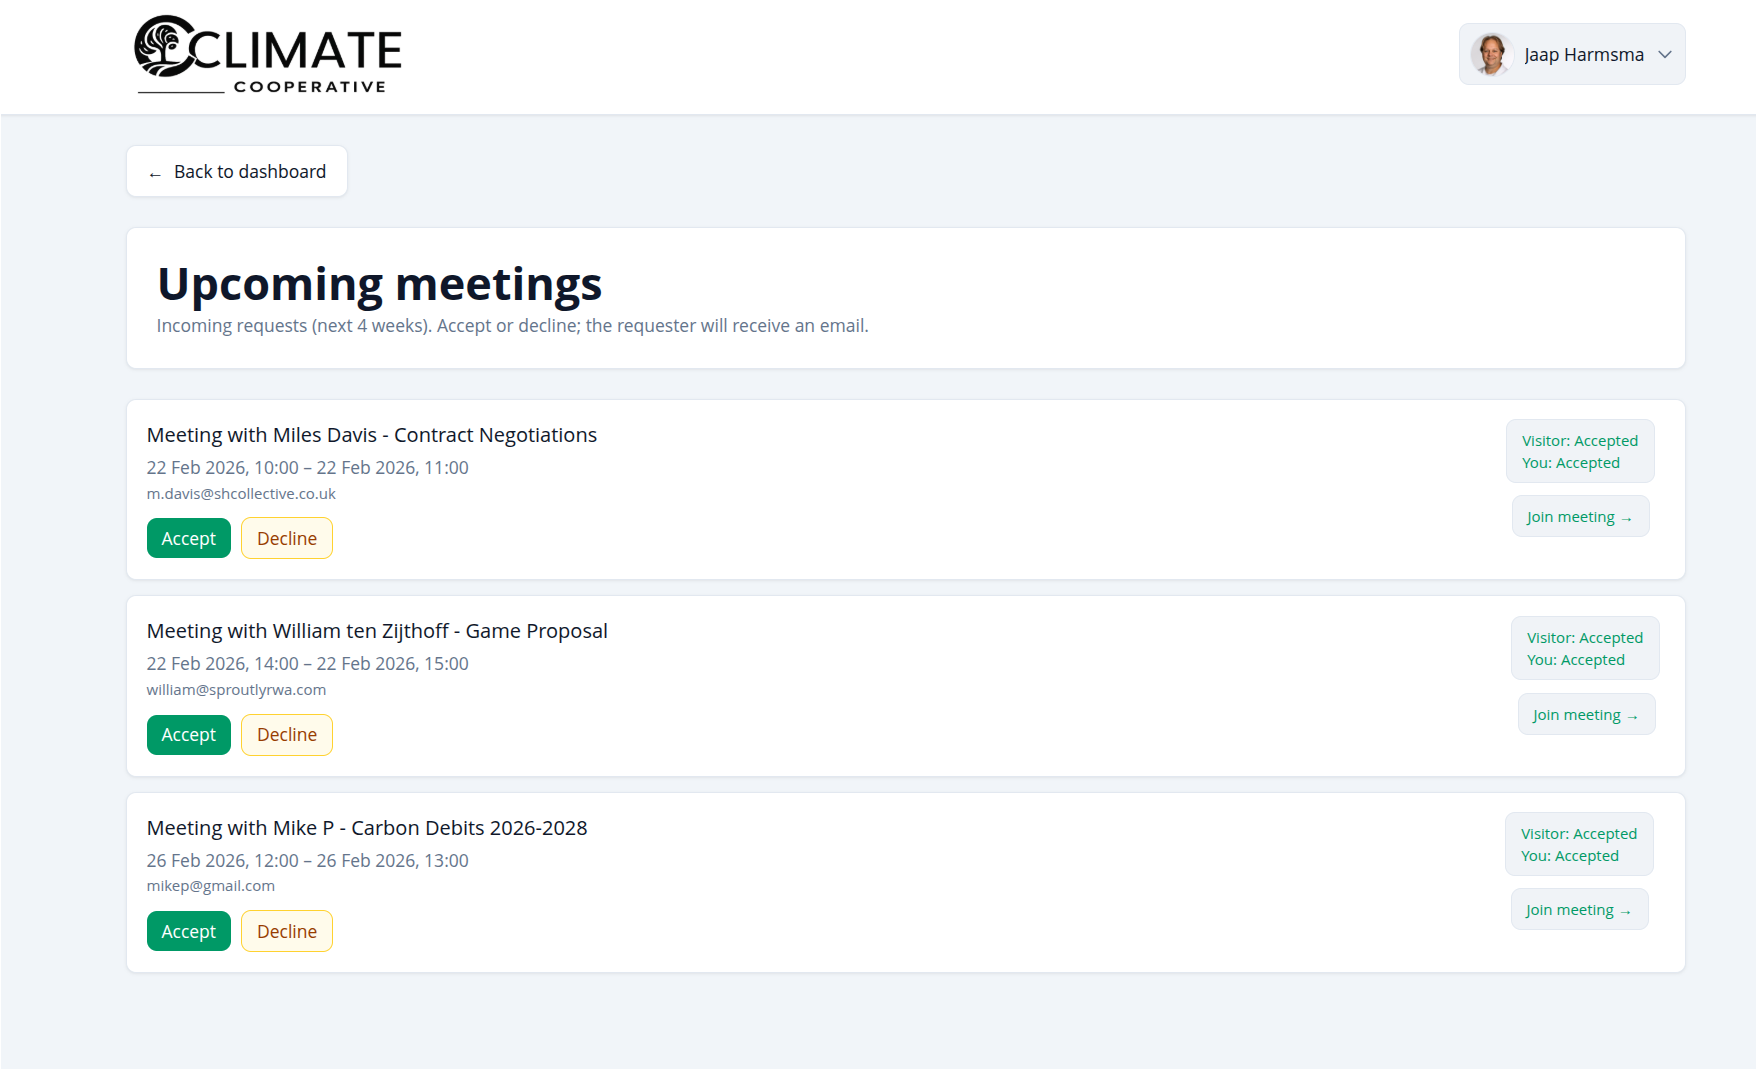The image size is (1756, 1069).
Task: Expand the user menu chevron
Action: coord(1665,54)
